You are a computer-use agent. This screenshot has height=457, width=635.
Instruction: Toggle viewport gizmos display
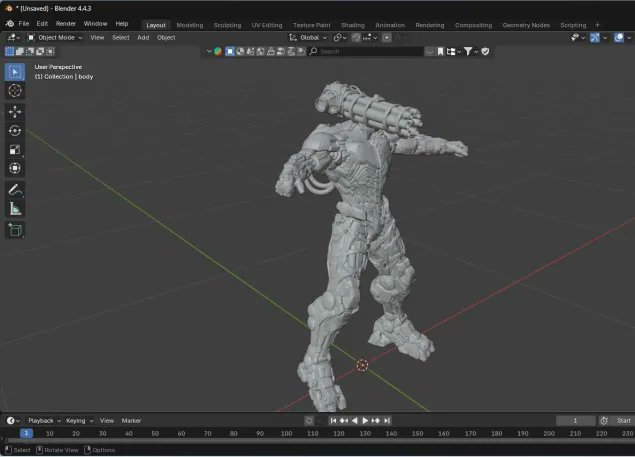tap(595, 38)
